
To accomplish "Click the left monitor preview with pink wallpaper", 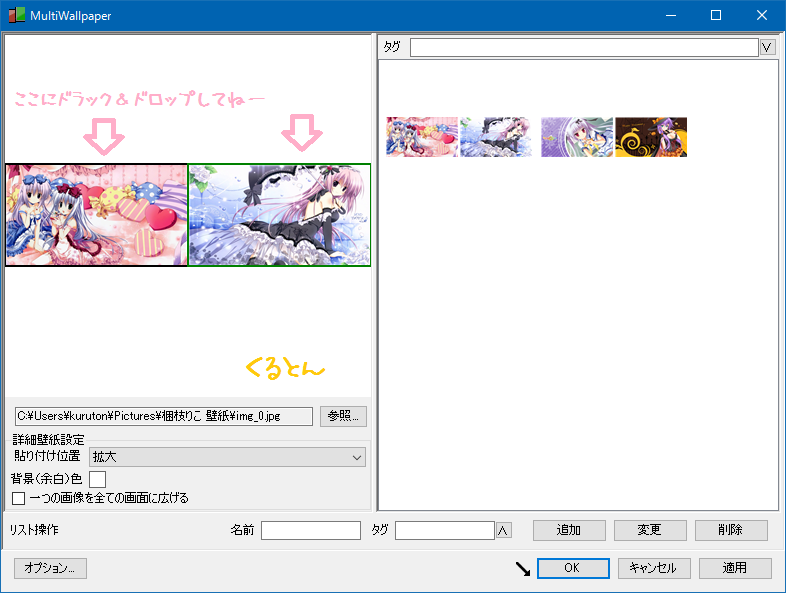I will click(96, 215).
